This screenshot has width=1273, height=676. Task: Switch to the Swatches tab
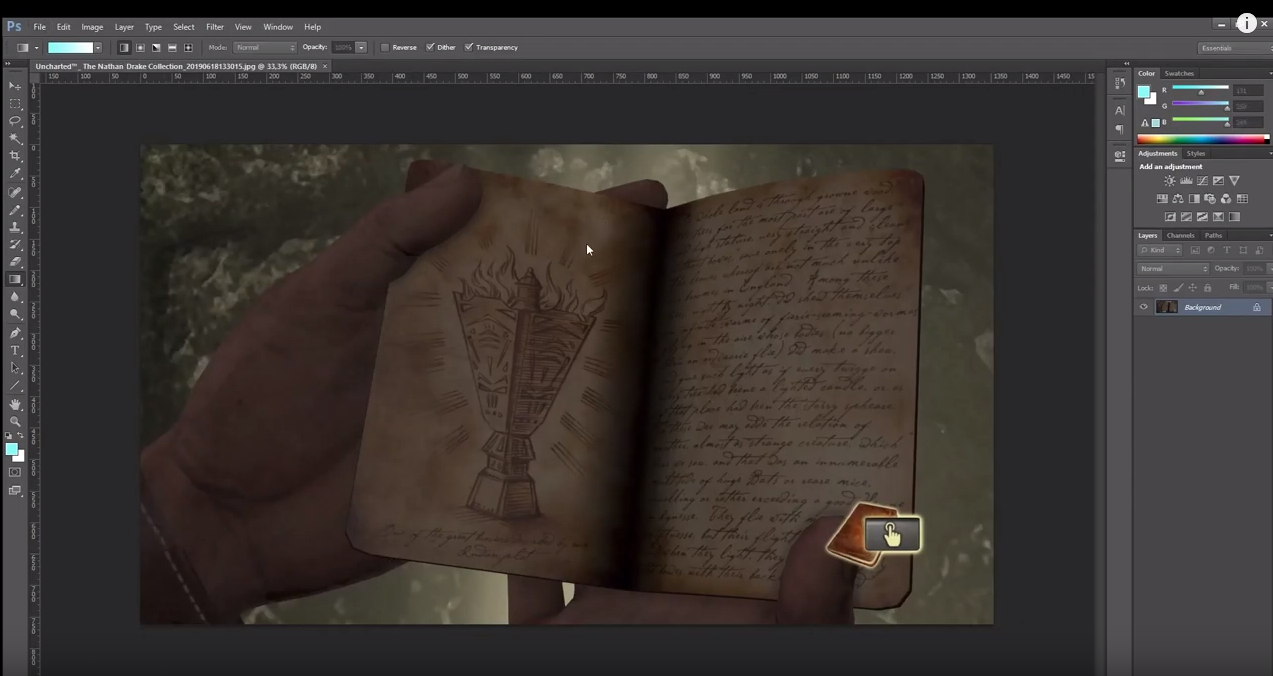coord(1179,73)
